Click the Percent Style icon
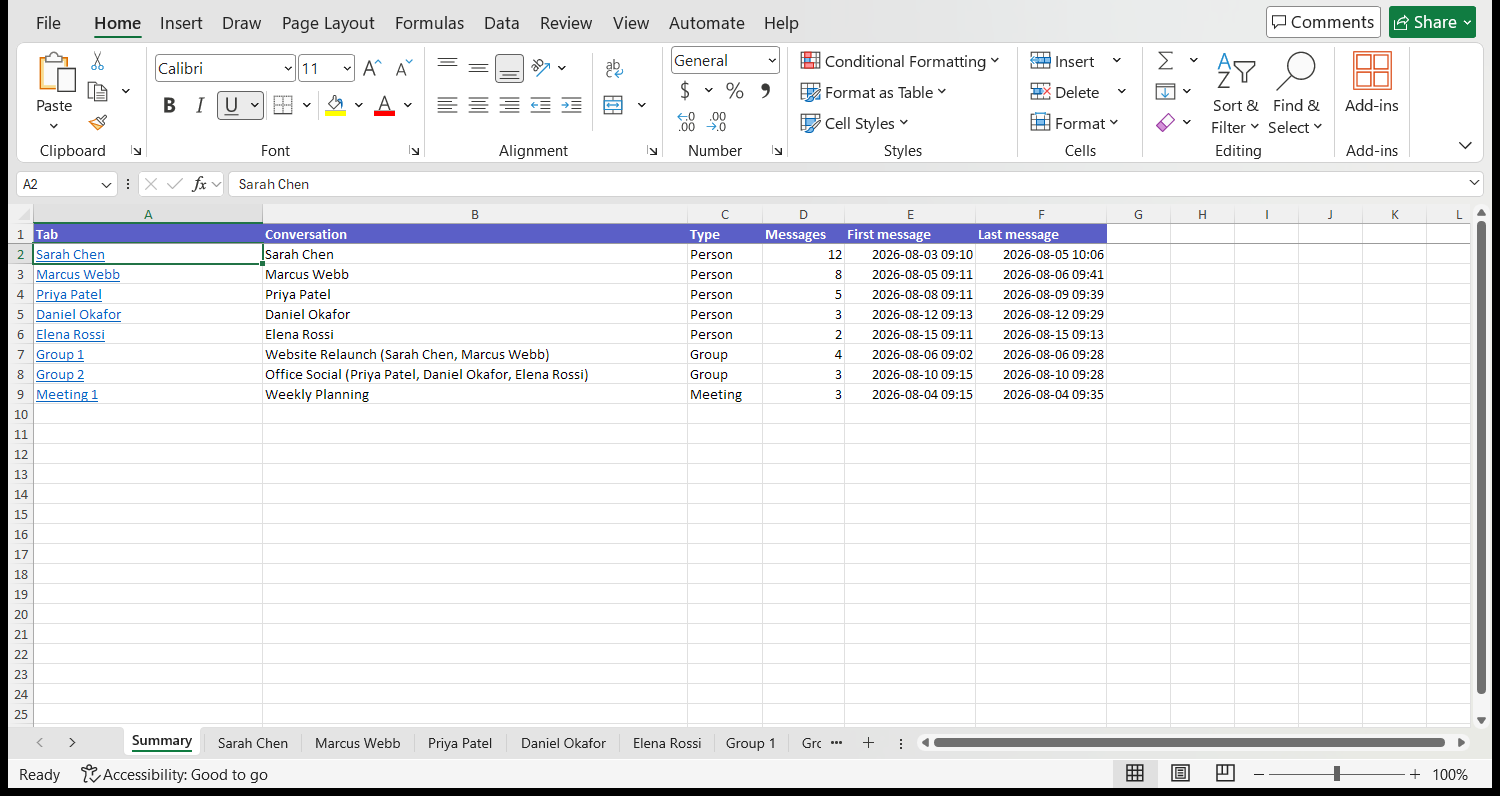This screenshot has height=796, width=1500. (x=735, y=91)
